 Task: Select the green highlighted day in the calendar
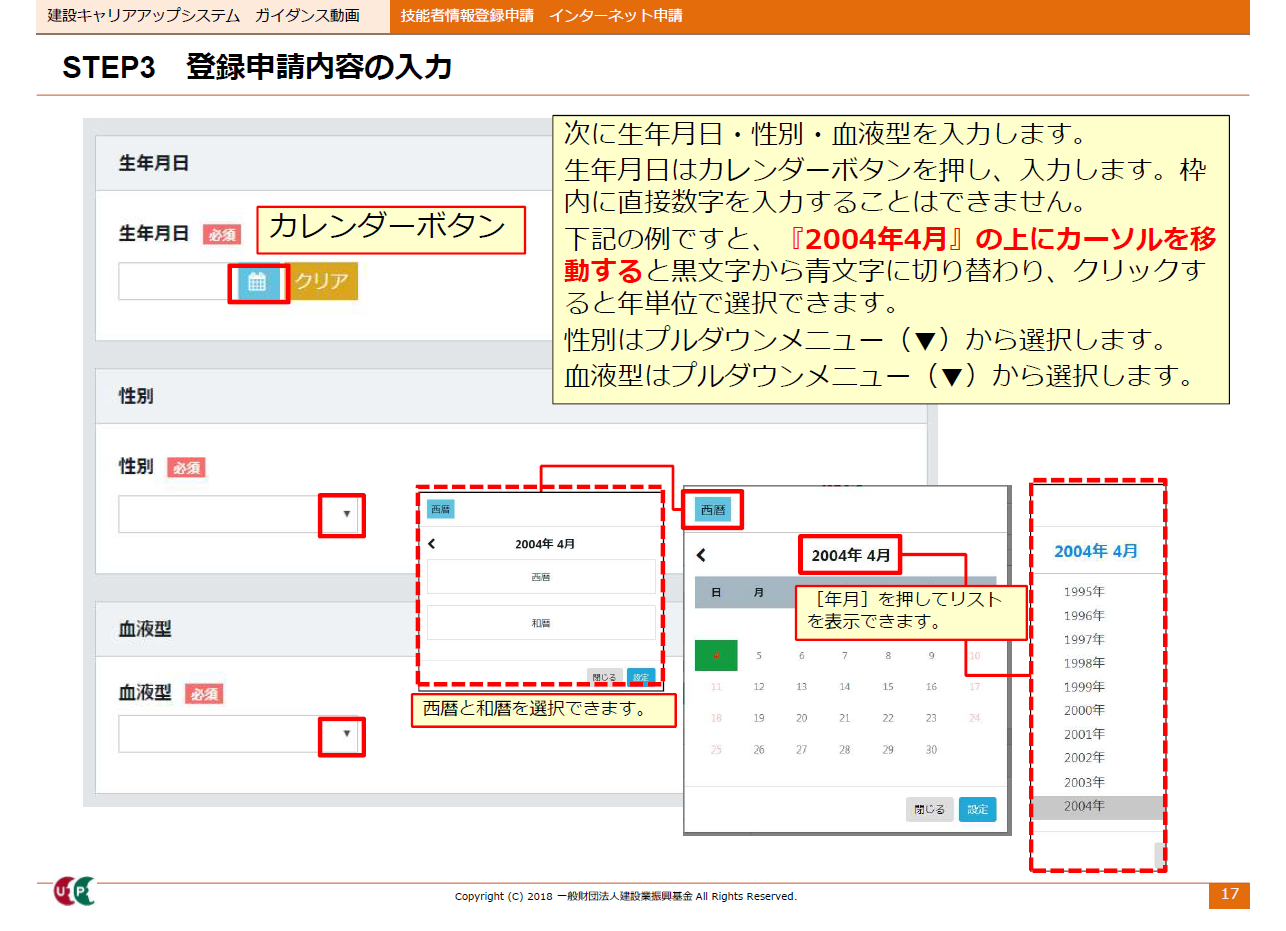716,656
